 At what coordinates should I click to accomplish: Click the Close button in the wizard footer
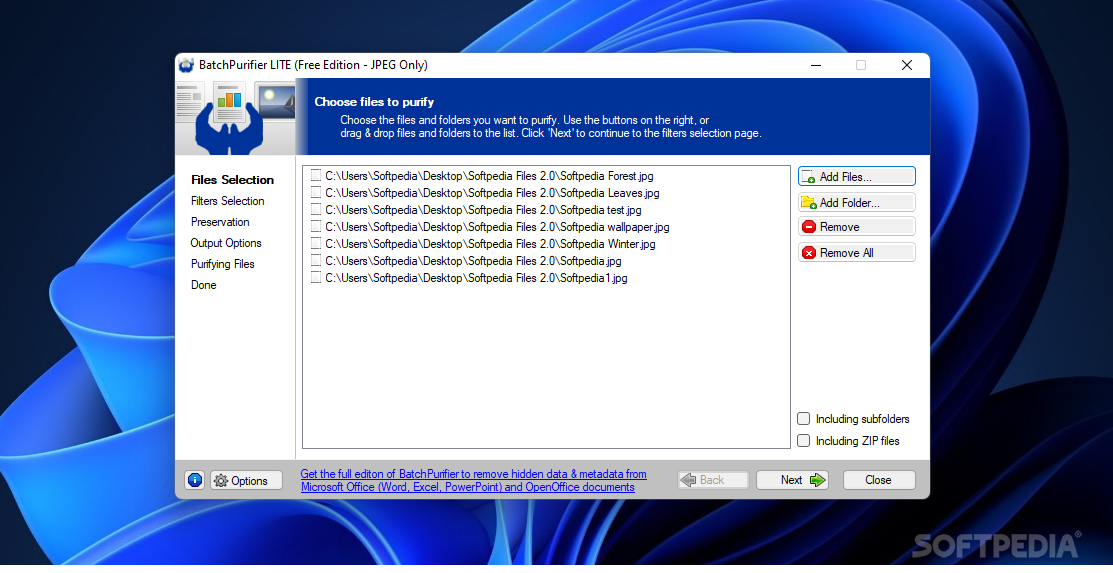(879, 480)
